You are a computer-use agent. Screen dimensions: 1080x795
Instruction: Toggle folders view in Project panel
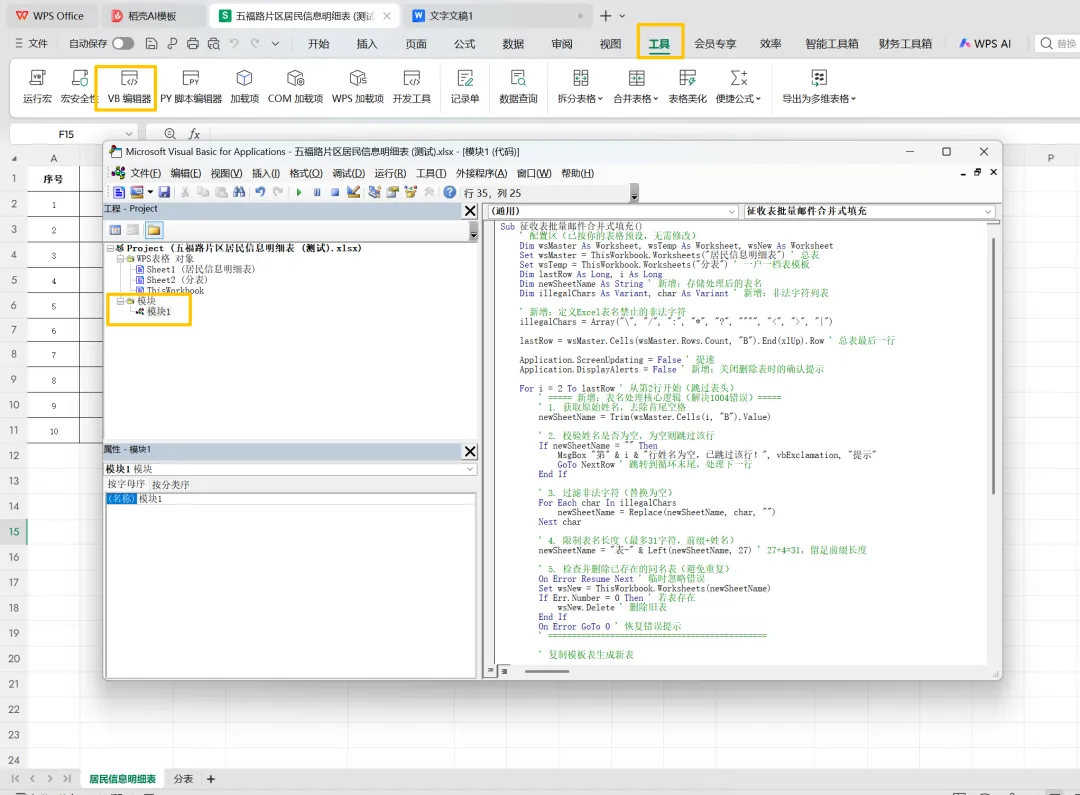click(x=154, y=230)
